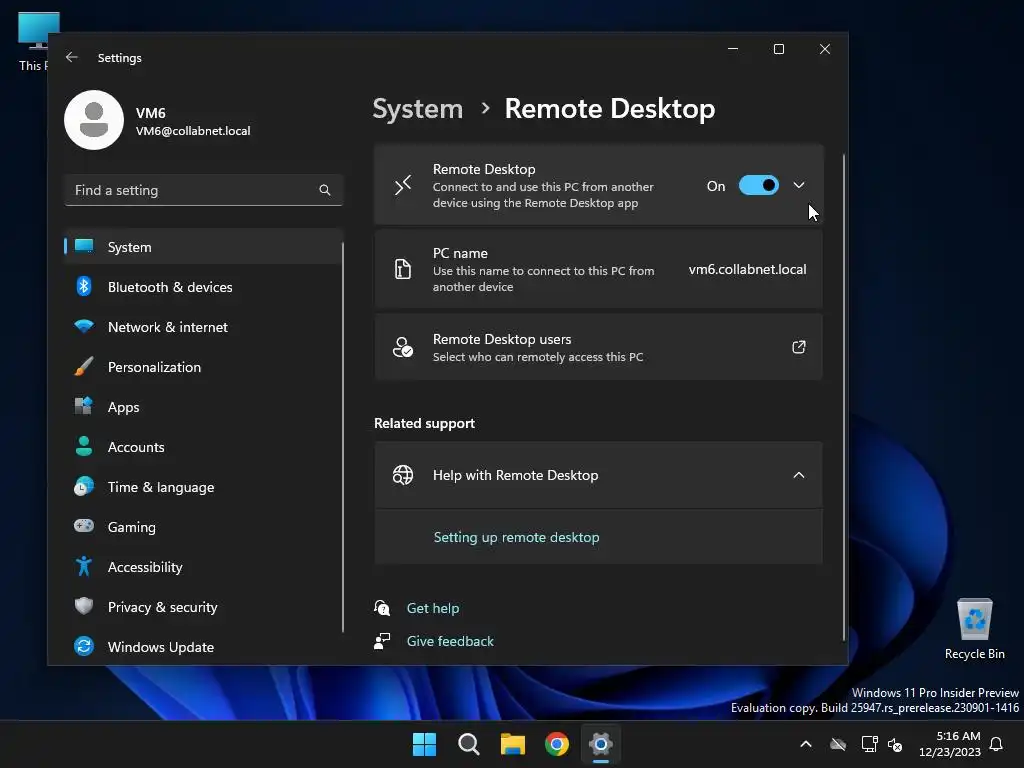Click the VM6 user avatar
Viewport: 1024px width, 768px height.
pyautogui.click(x=93, y=120)
